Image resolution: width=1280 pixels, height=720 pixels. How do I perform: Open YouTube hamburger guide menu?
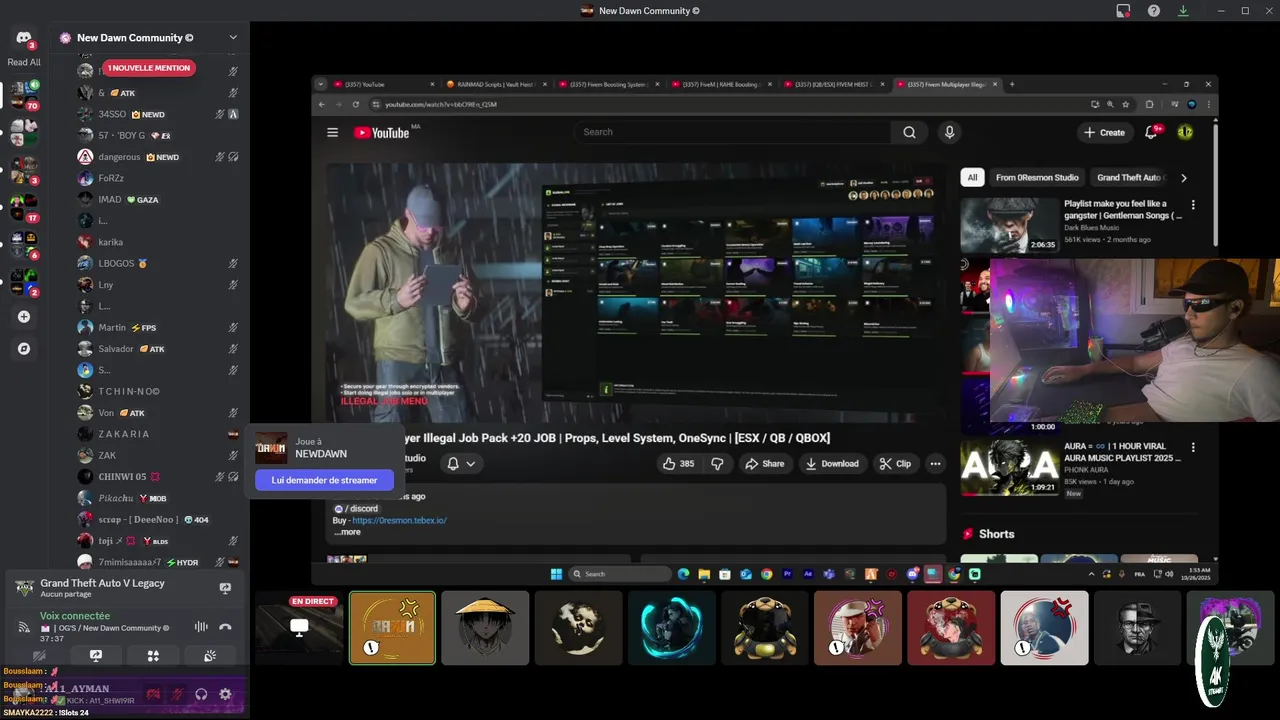pos(332,132)
